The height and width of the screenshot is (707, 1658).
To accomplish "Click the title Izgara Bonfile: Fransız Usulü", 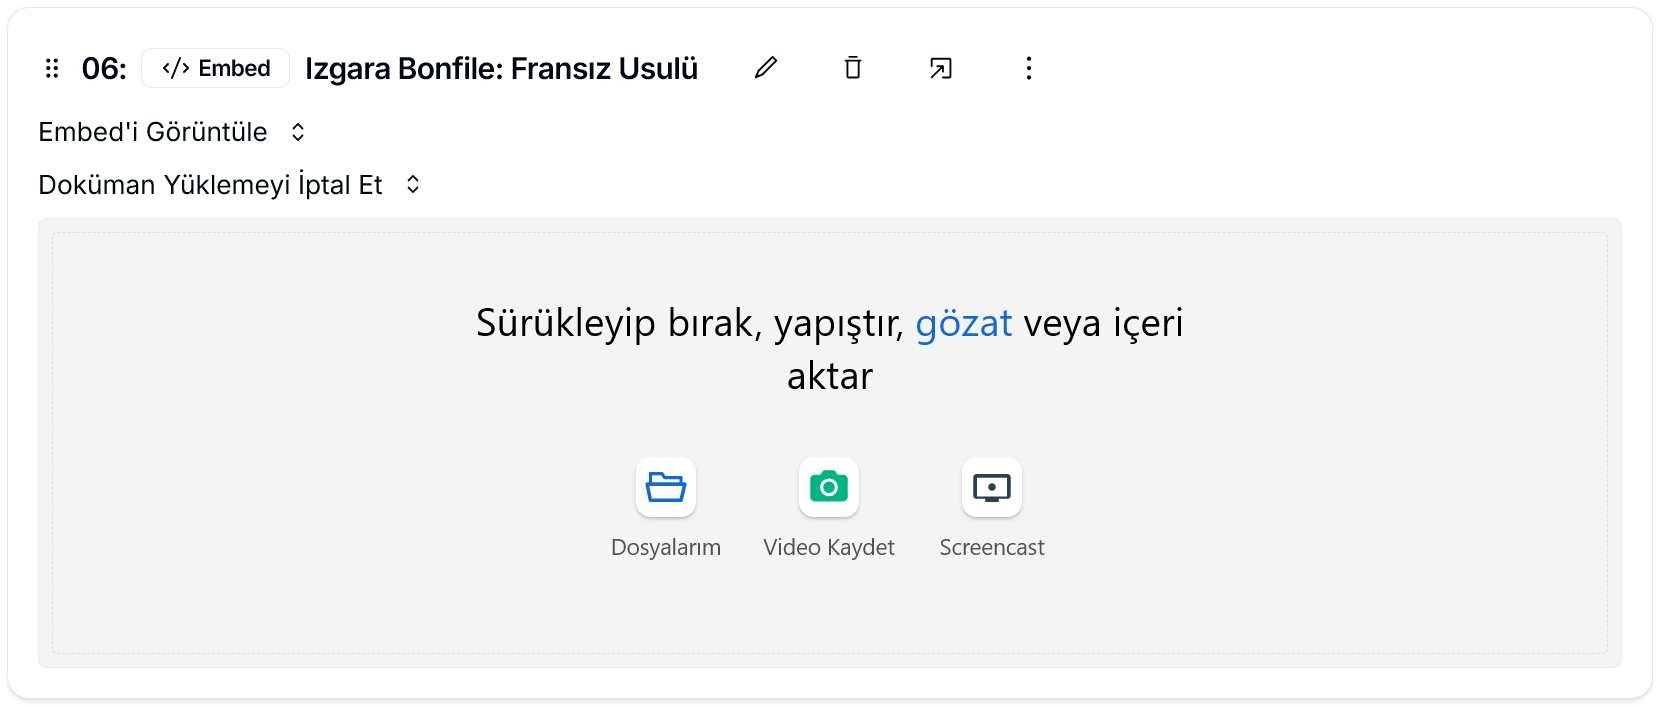I will (x=501, y=68).
